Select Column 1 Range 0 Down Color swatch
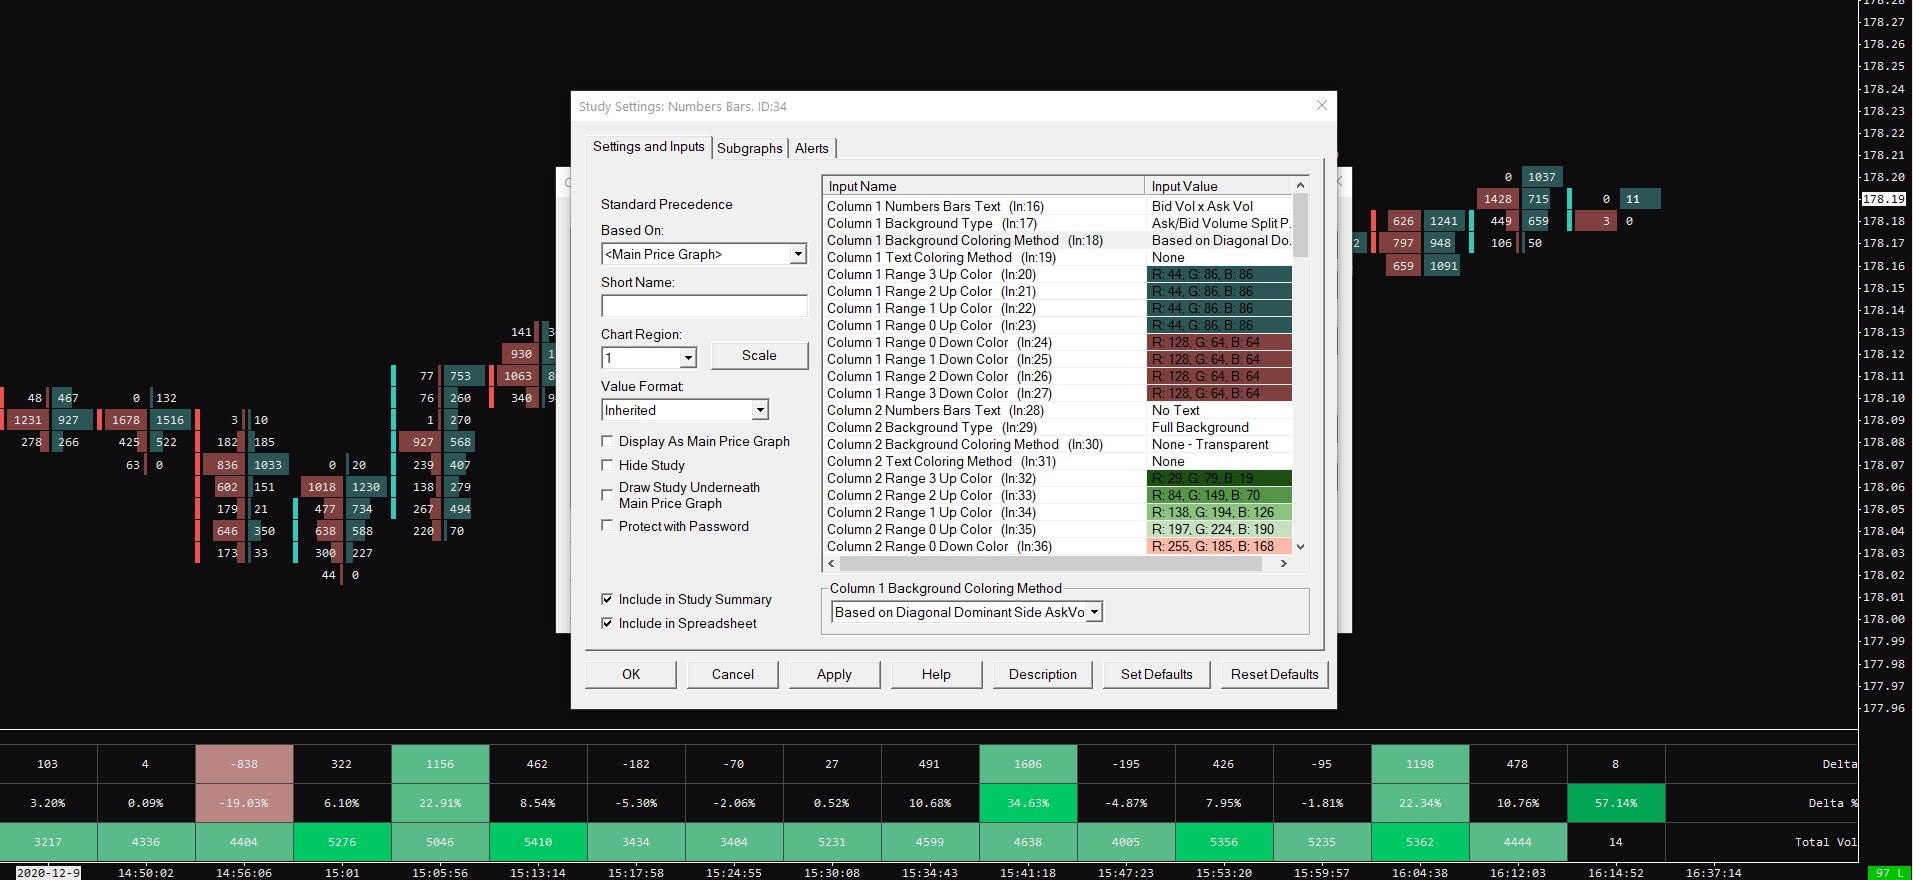 pos(1219,342)
